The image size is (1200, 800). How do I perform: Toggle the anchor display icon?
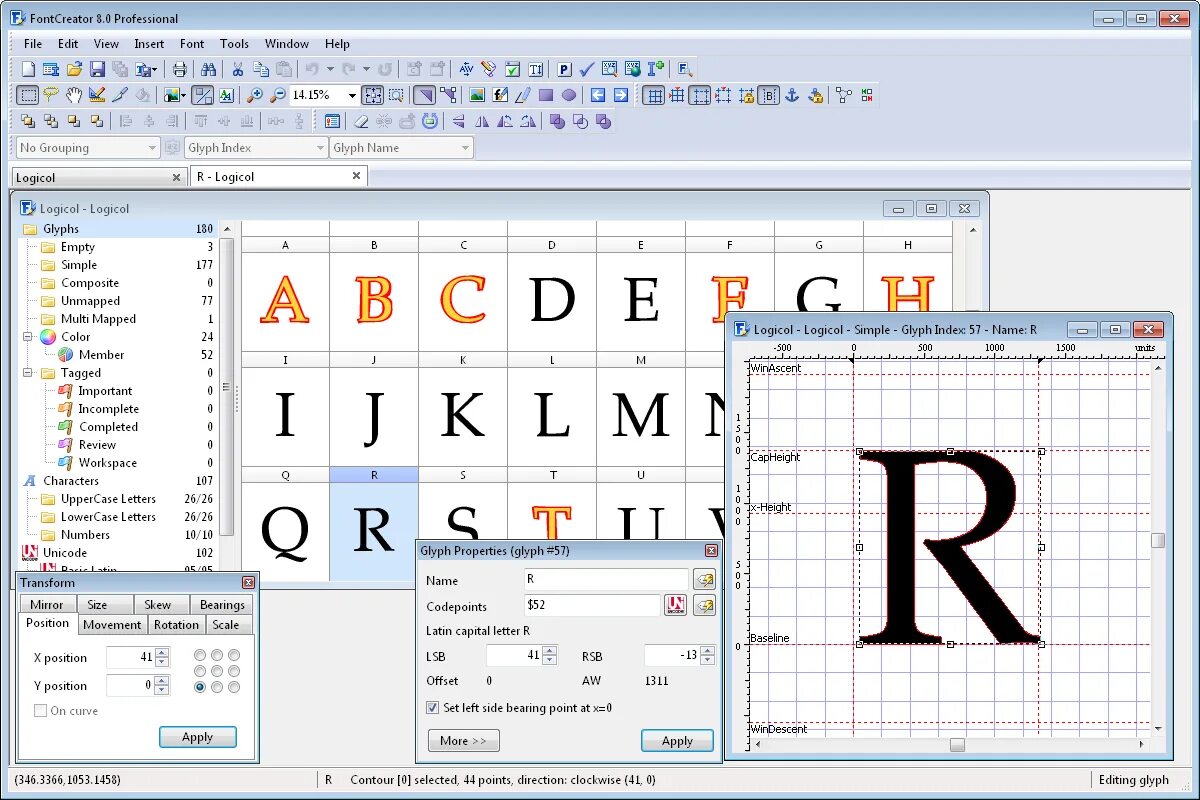(x=792, y=95)
